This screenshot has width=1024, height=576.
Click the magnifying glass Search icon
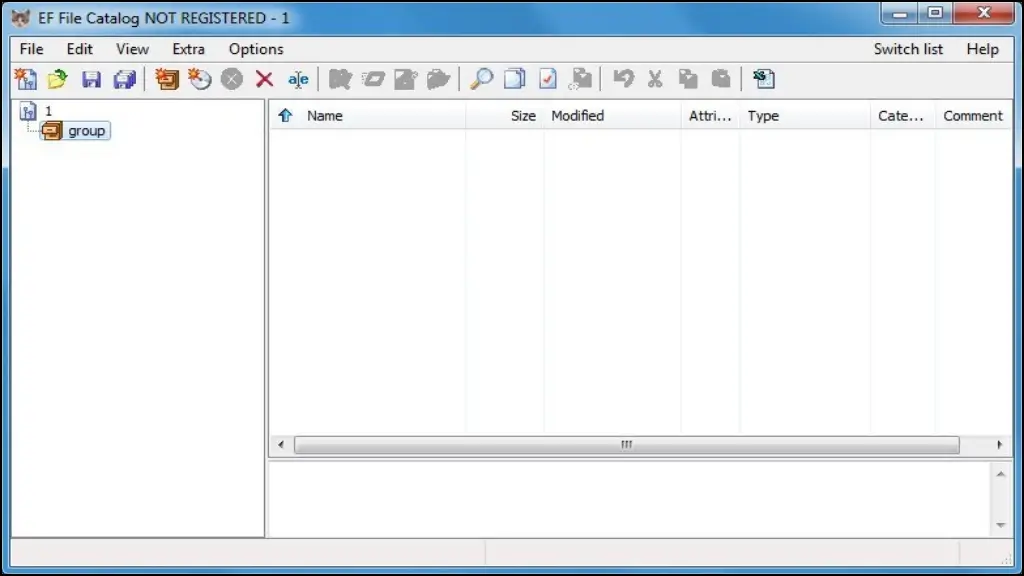click(x=481, y=79)
